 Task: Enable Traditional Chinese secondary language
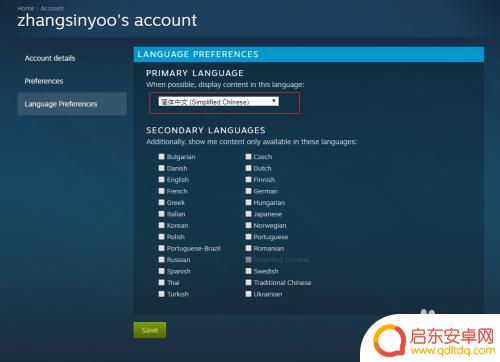pyautogui.click(x=248, y=282)
